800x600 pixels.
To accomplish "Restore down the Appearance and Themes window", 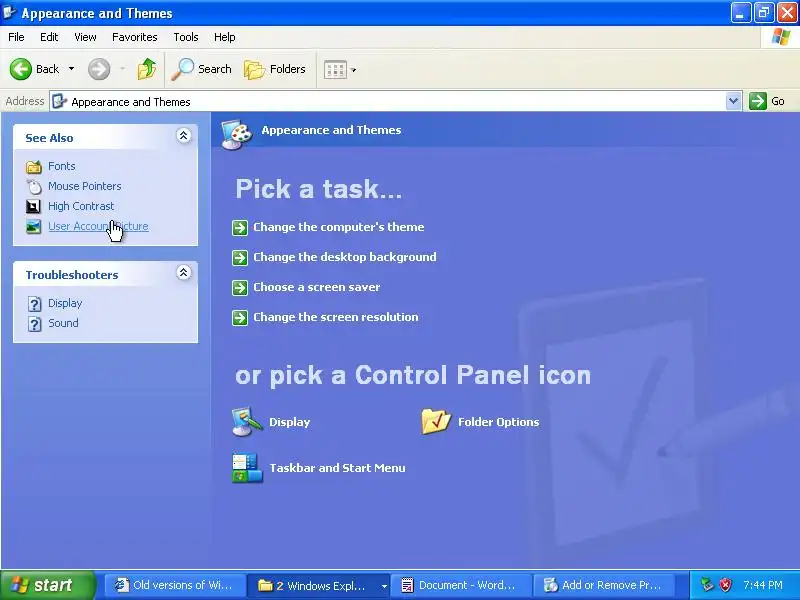I will pos(764,12).
